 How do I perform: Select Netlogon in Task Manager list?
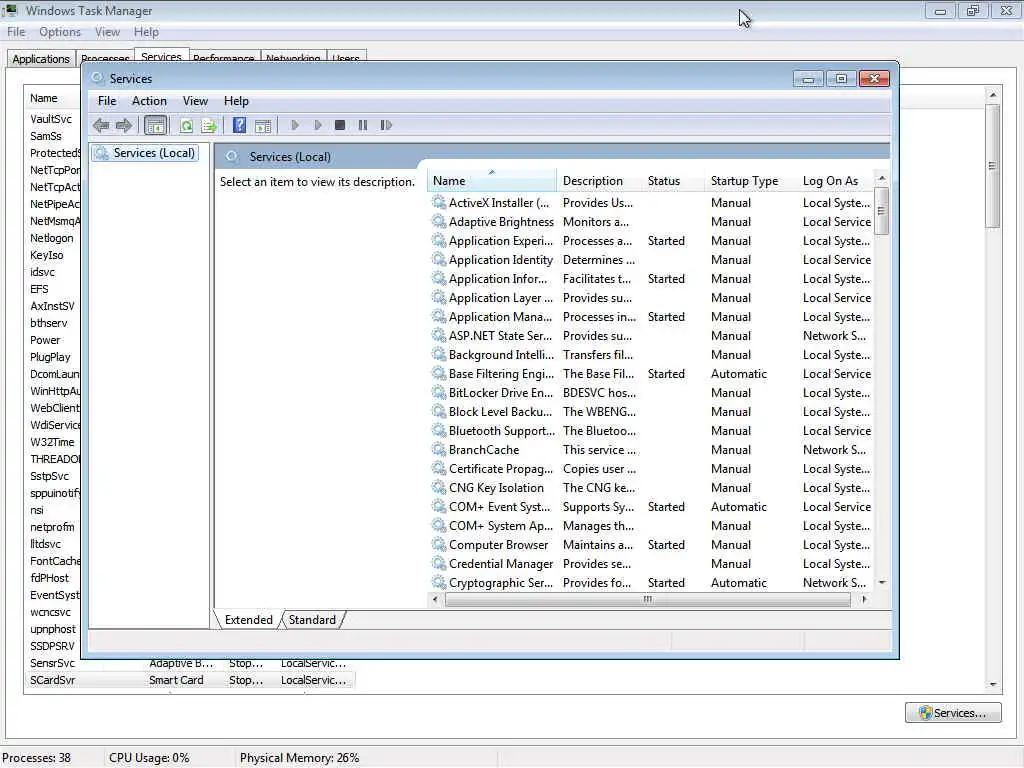[52, 238]
